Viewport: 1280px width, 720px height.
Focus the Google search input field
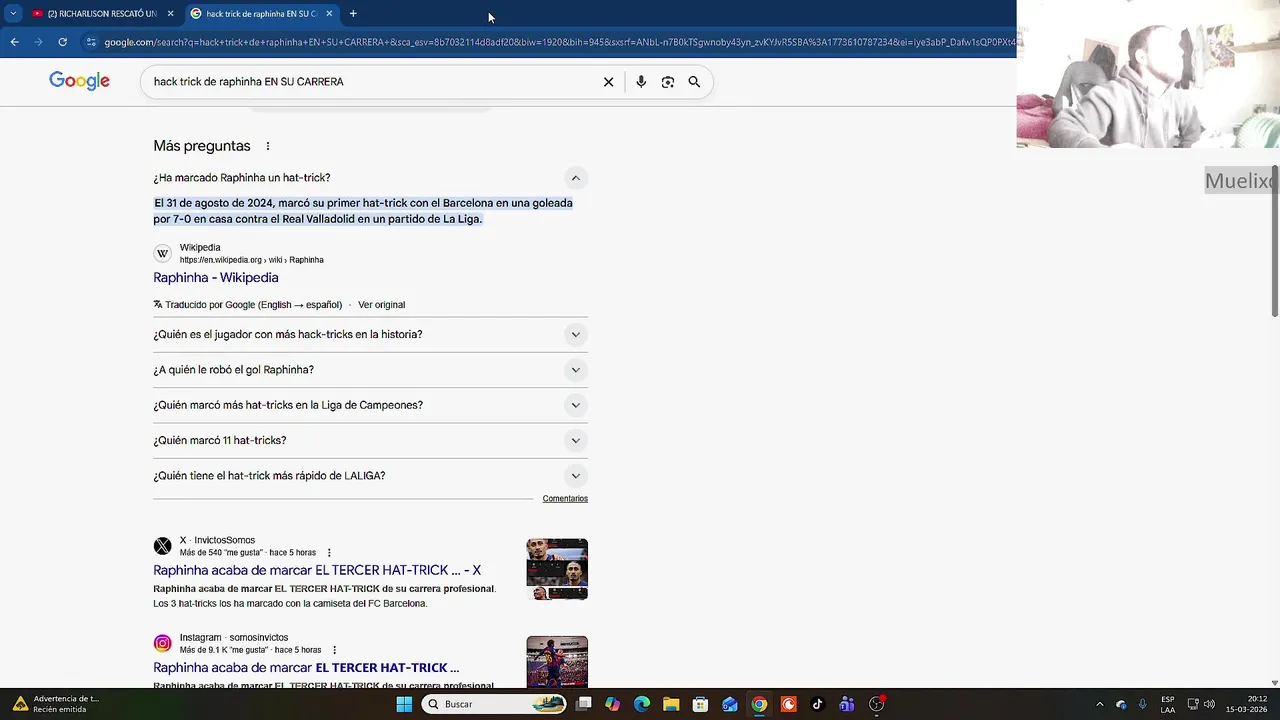point(370,82)
